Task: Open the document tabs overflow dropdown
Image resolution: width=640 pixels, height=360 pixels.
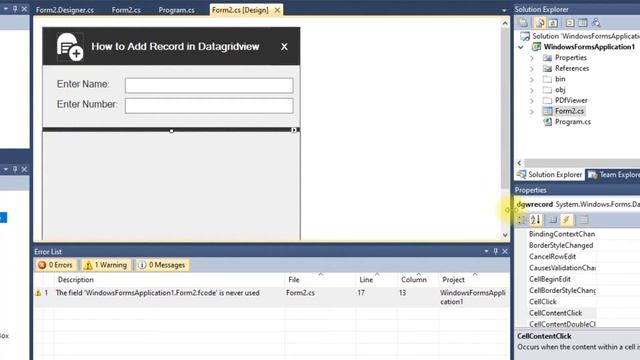Action: coord(504,10)
